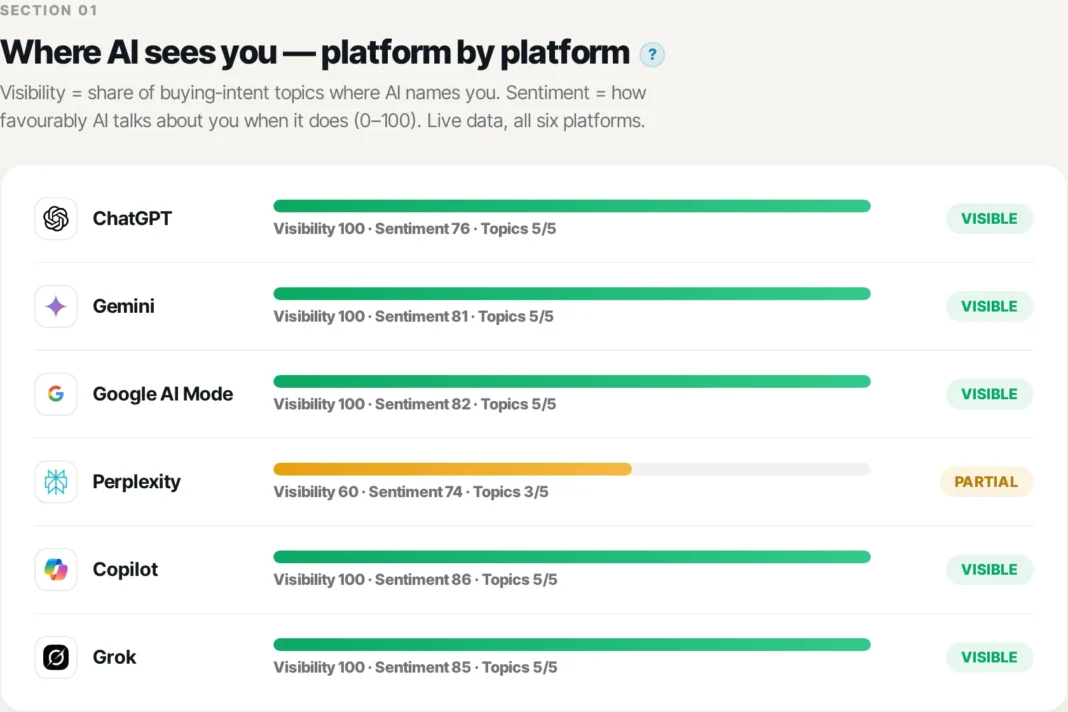Click the VISIBLE badge for Gemini

click(989, 307)
